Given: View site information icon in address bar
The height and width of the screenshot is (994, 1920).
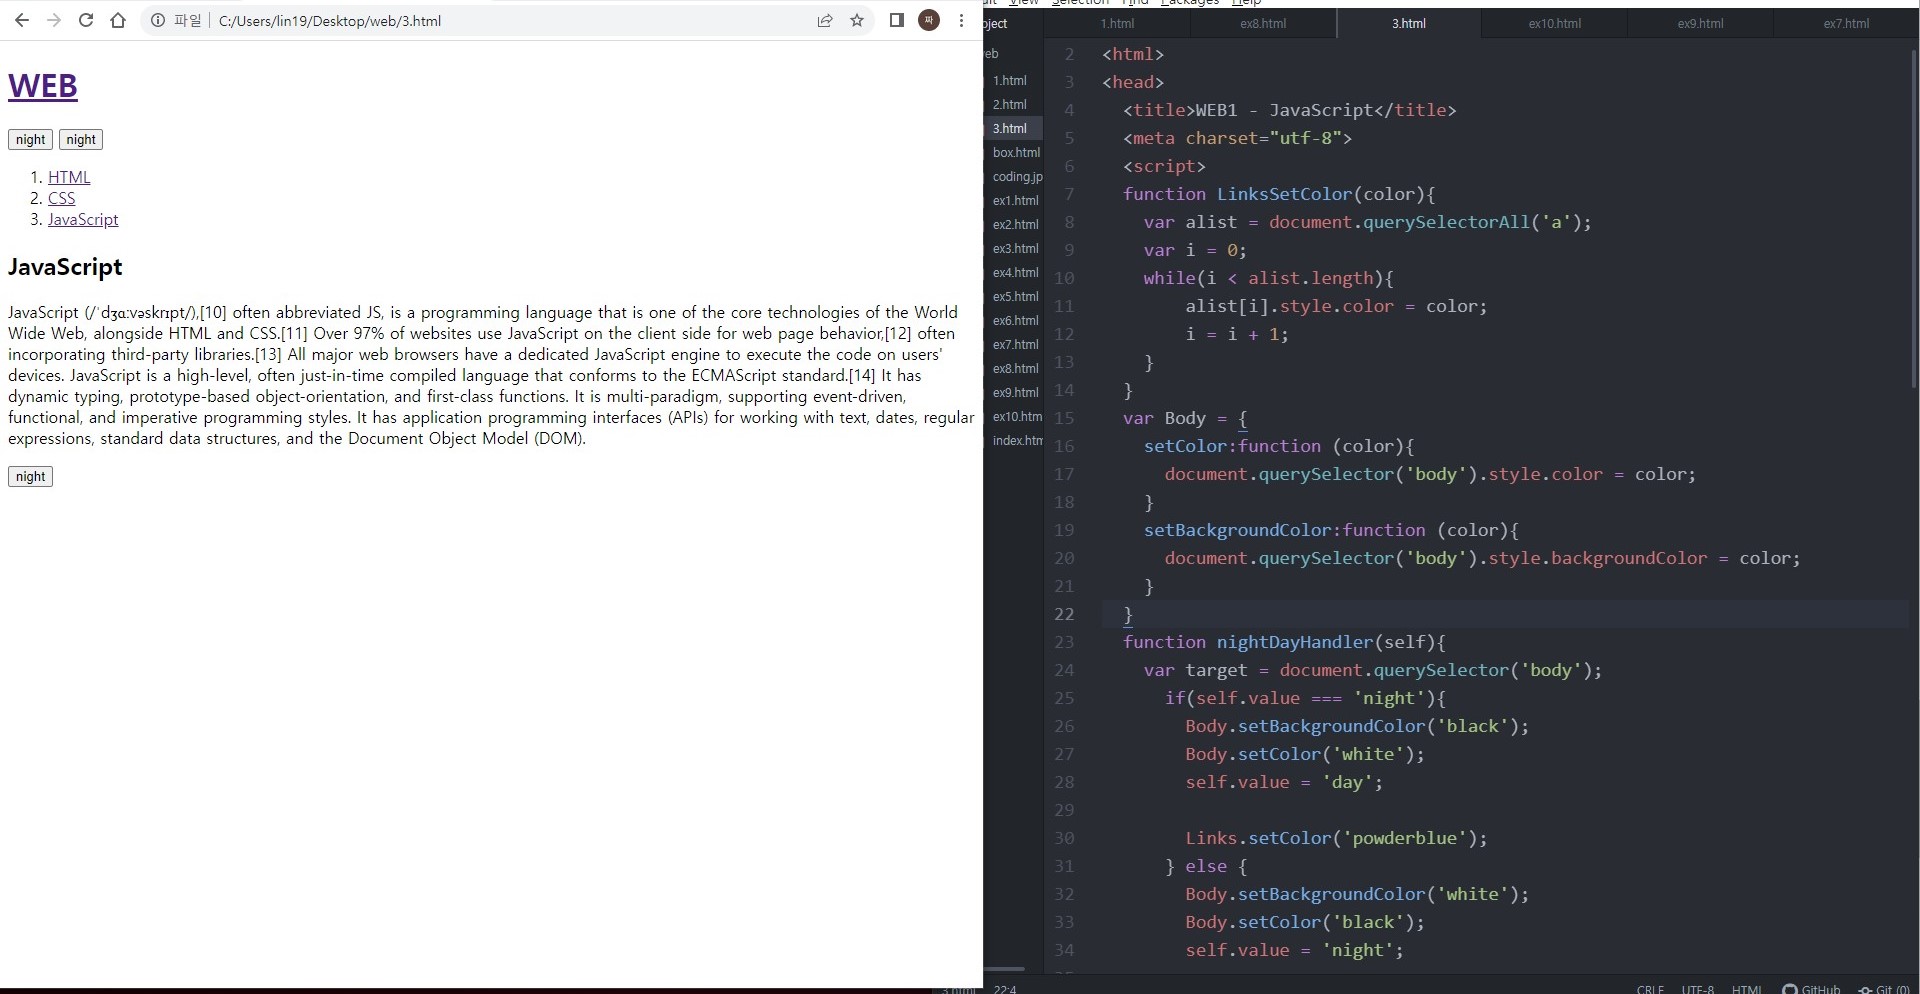Looking at the screenshot, I should point(158,20).
